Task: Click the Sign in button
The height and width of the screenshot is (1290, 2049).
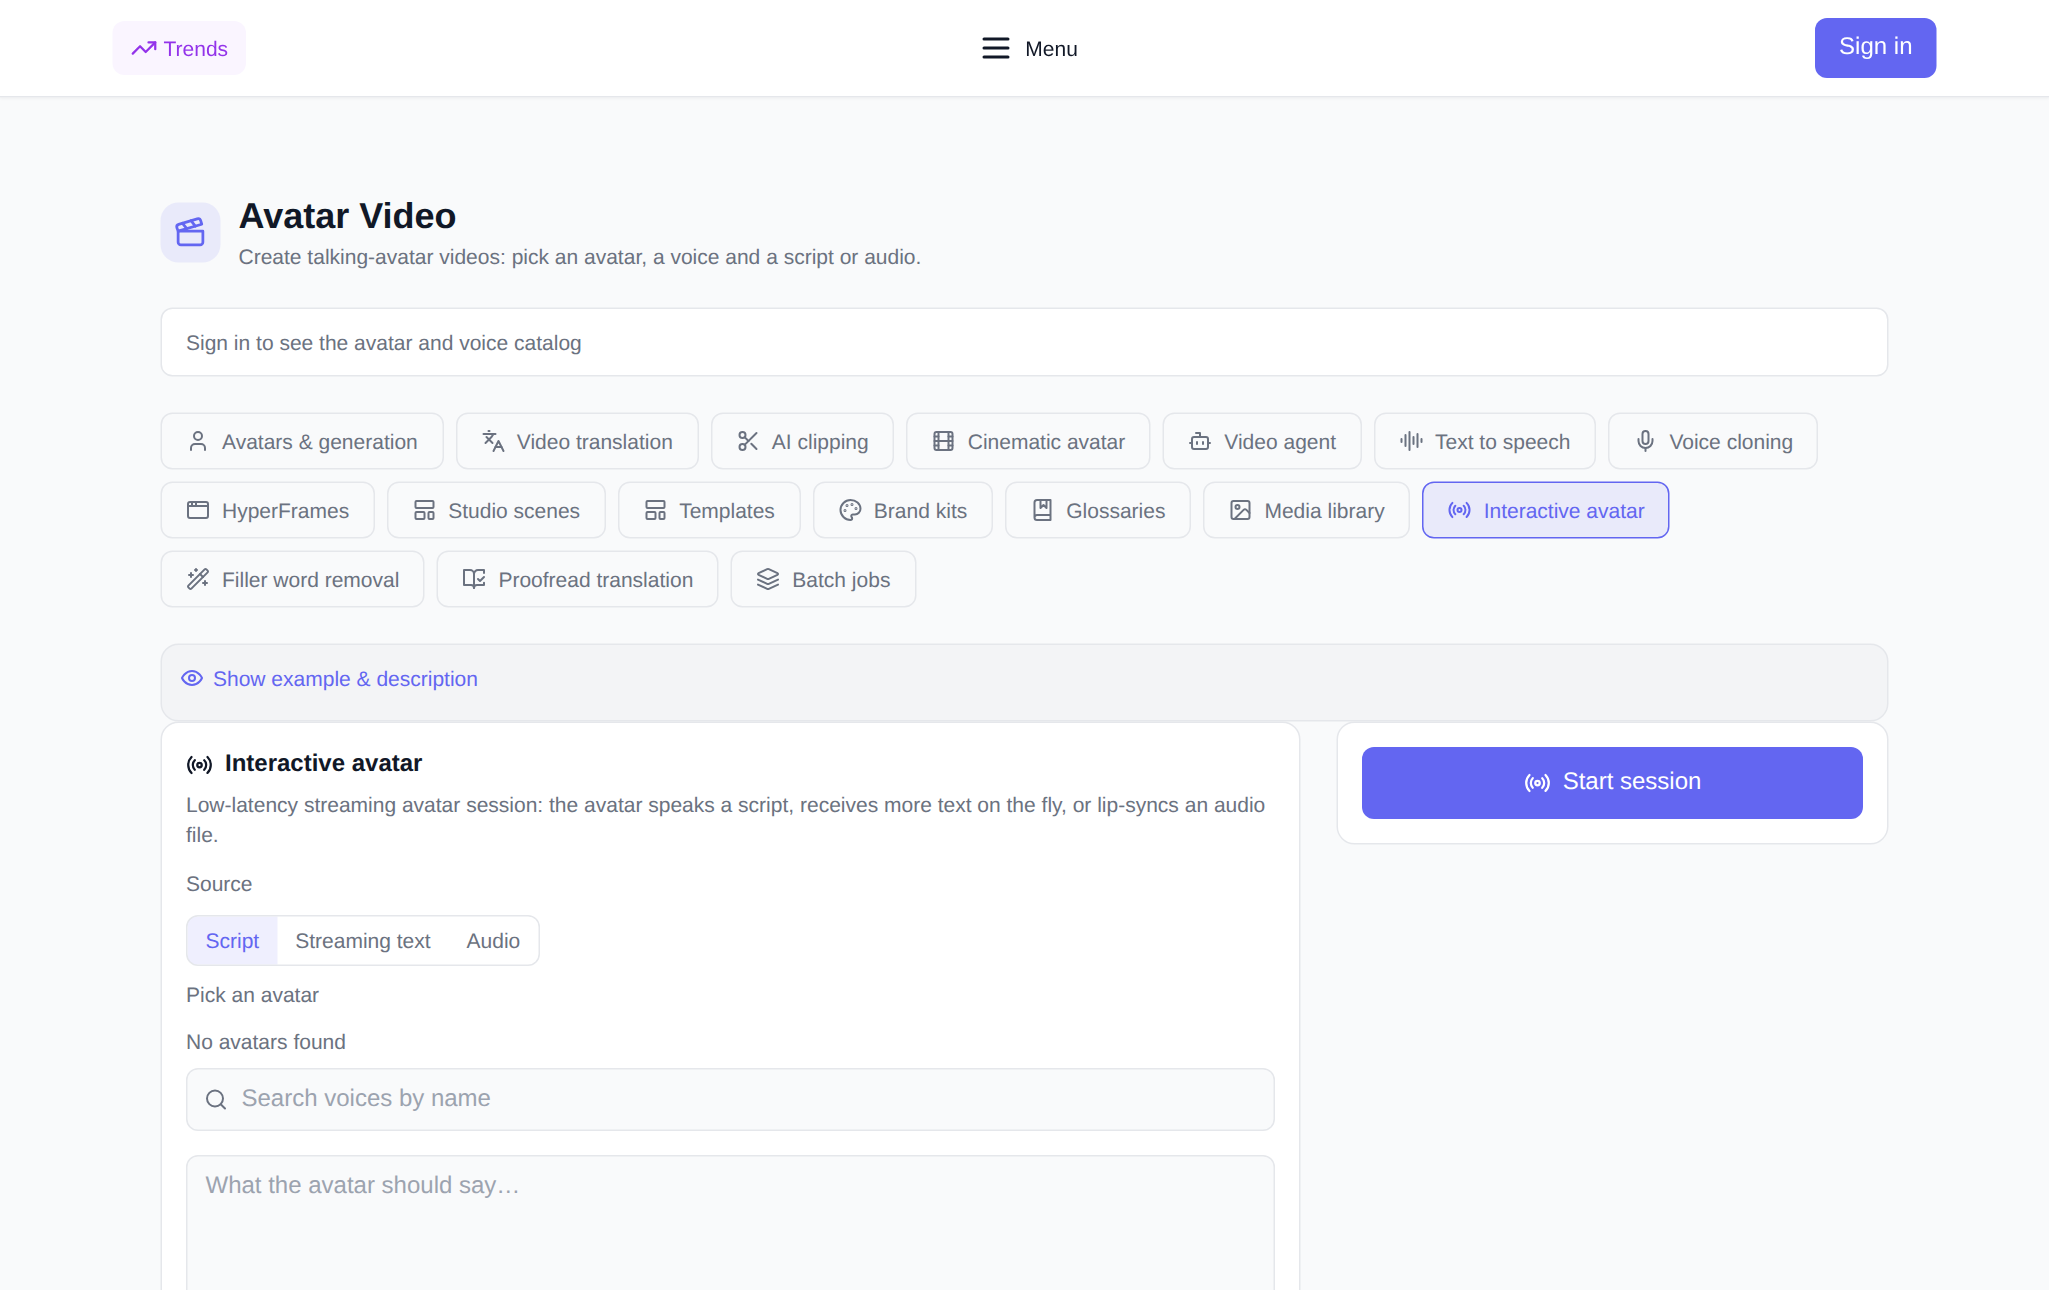Action: tap(1875, 47)
